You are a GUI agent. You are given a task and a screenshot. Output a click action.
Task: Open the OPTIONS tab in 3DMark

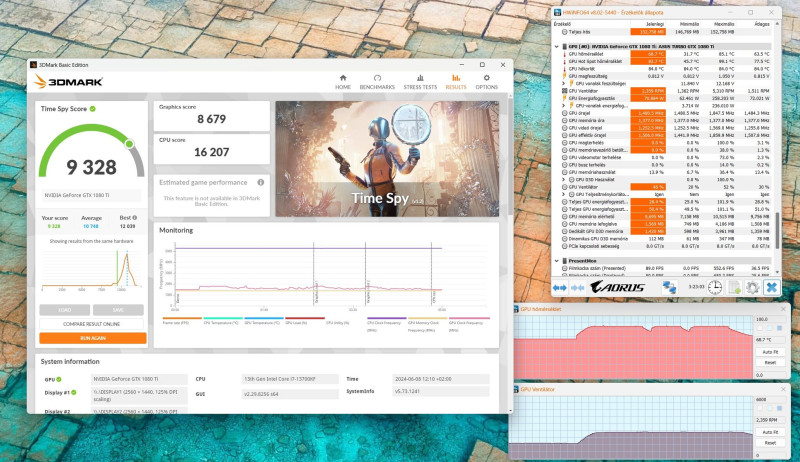coord(486,82)
